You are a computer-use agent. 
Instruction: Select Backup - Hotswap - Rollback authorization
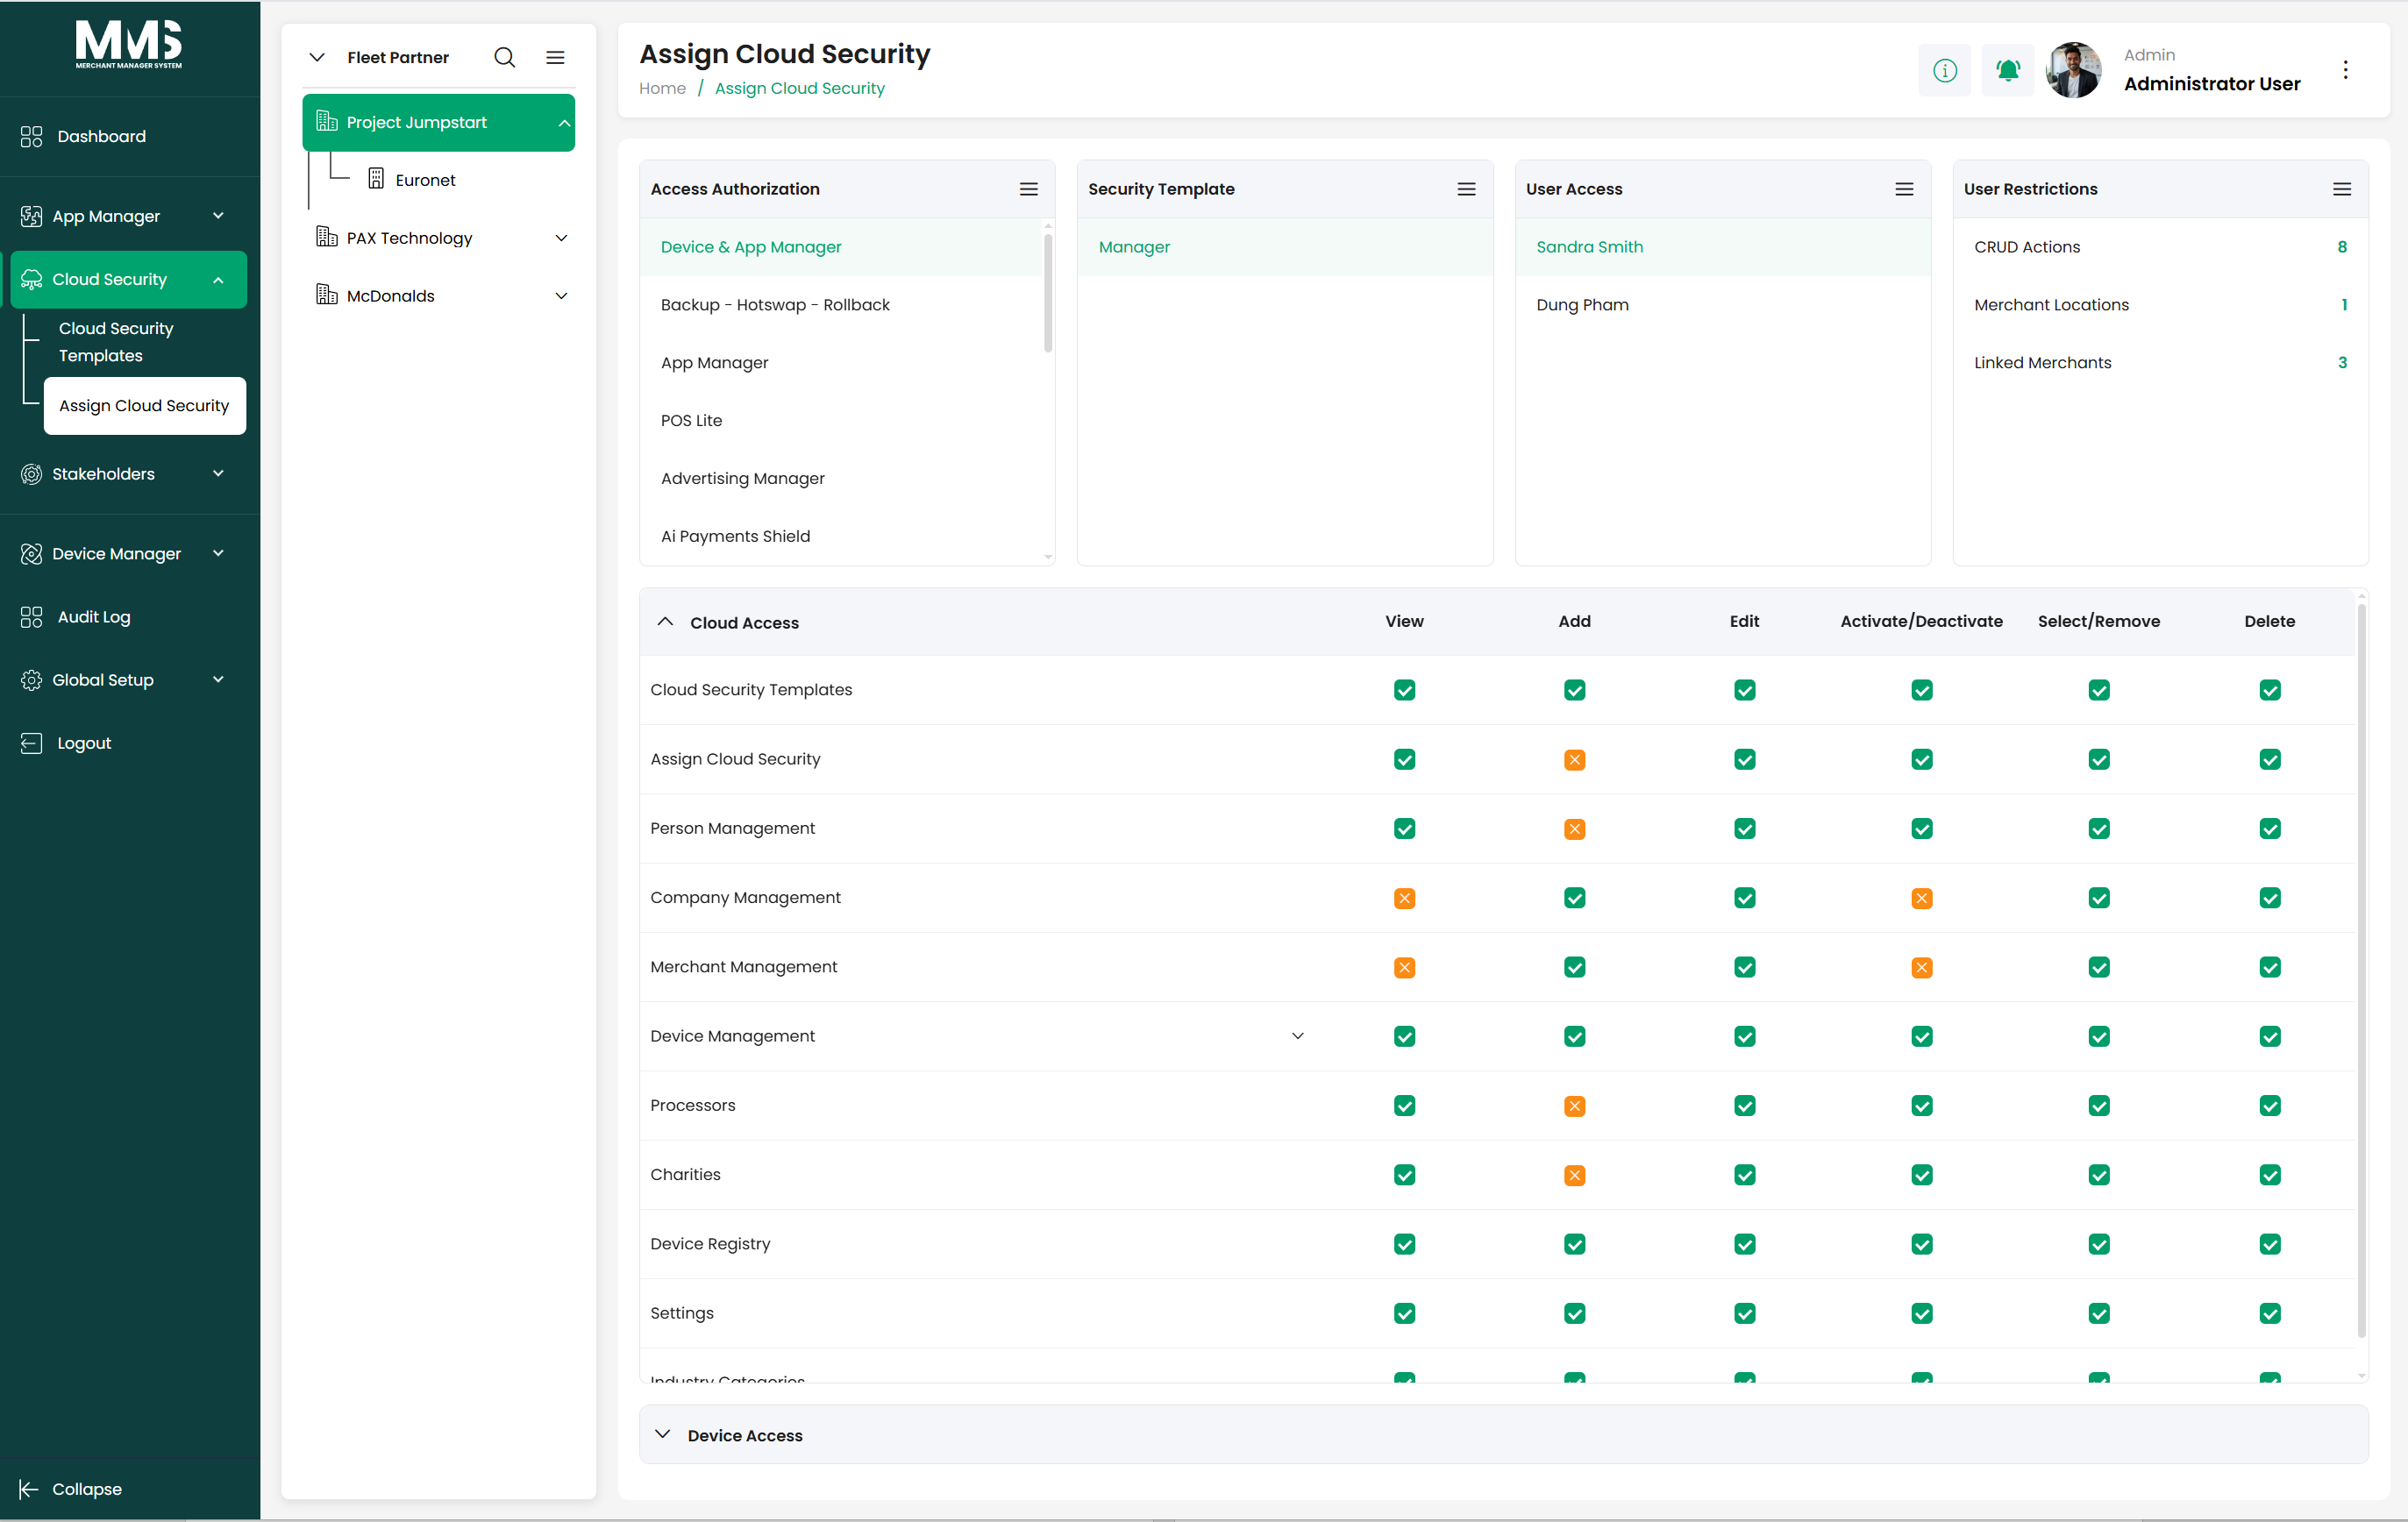[840, 305]
